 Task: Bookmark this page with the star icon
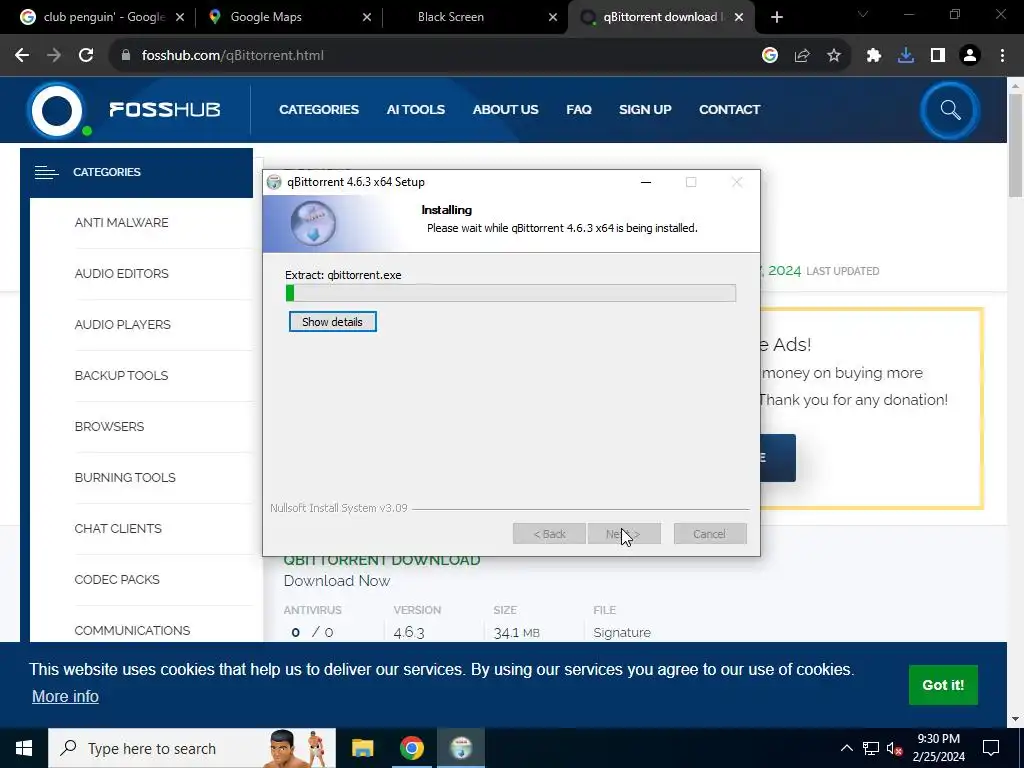(834, 56)
